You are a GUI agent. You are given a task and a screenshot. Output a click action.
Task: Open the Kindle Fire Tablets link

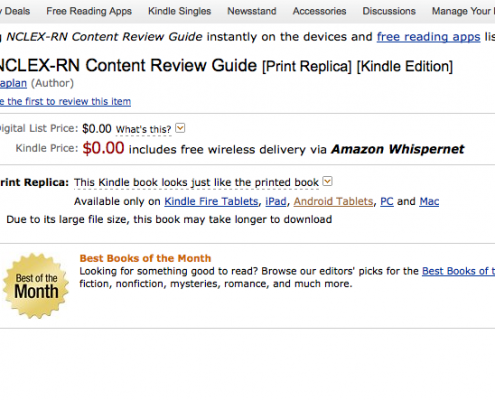(x=211, y=201)
